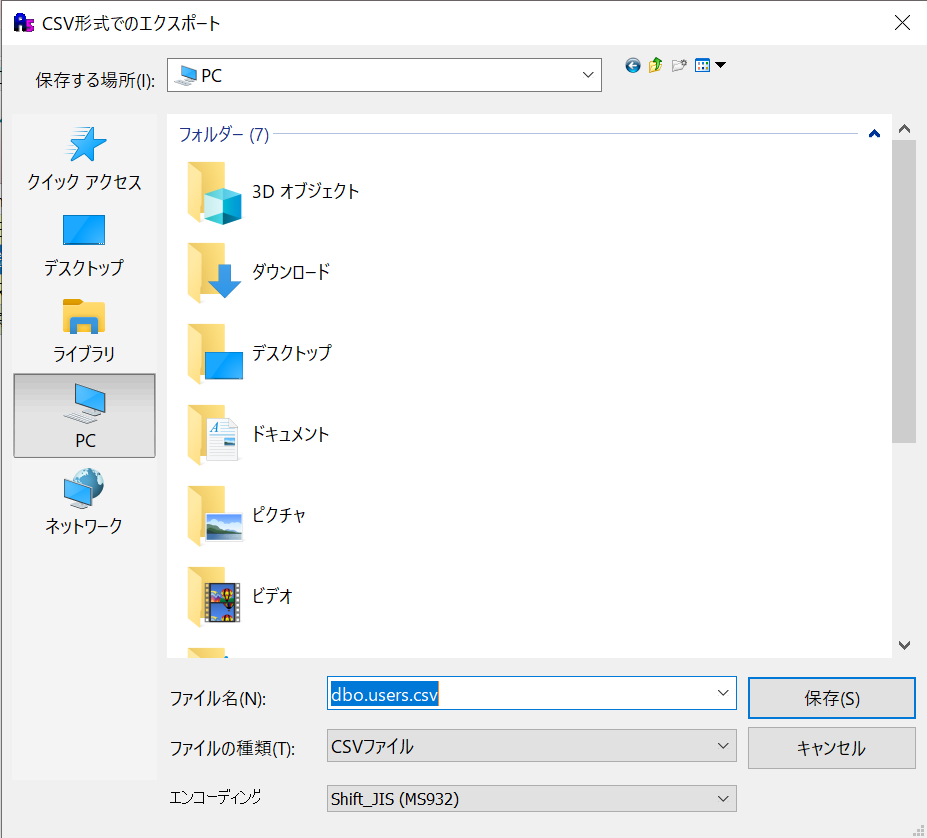Open the エンコーディング Shift_JIS dropdown
This screenshot has height=838, width=927.
click(x=531, y=798)
